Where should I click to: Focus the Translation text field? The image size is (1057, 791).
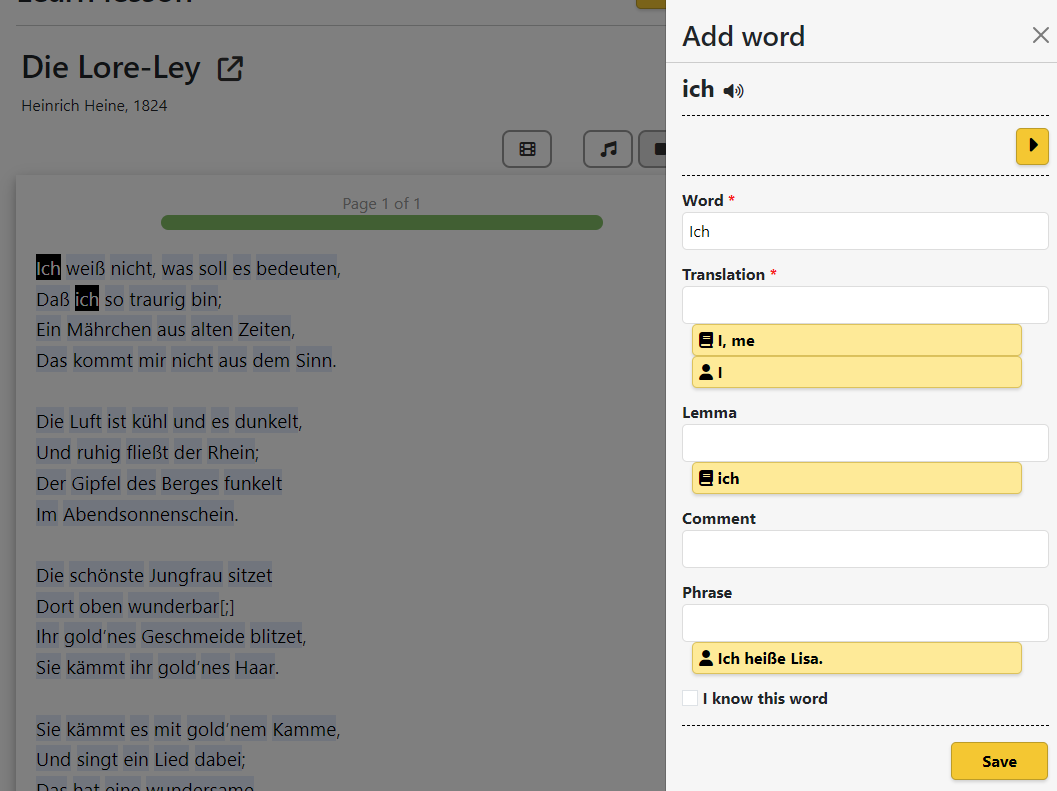point(865,305)
